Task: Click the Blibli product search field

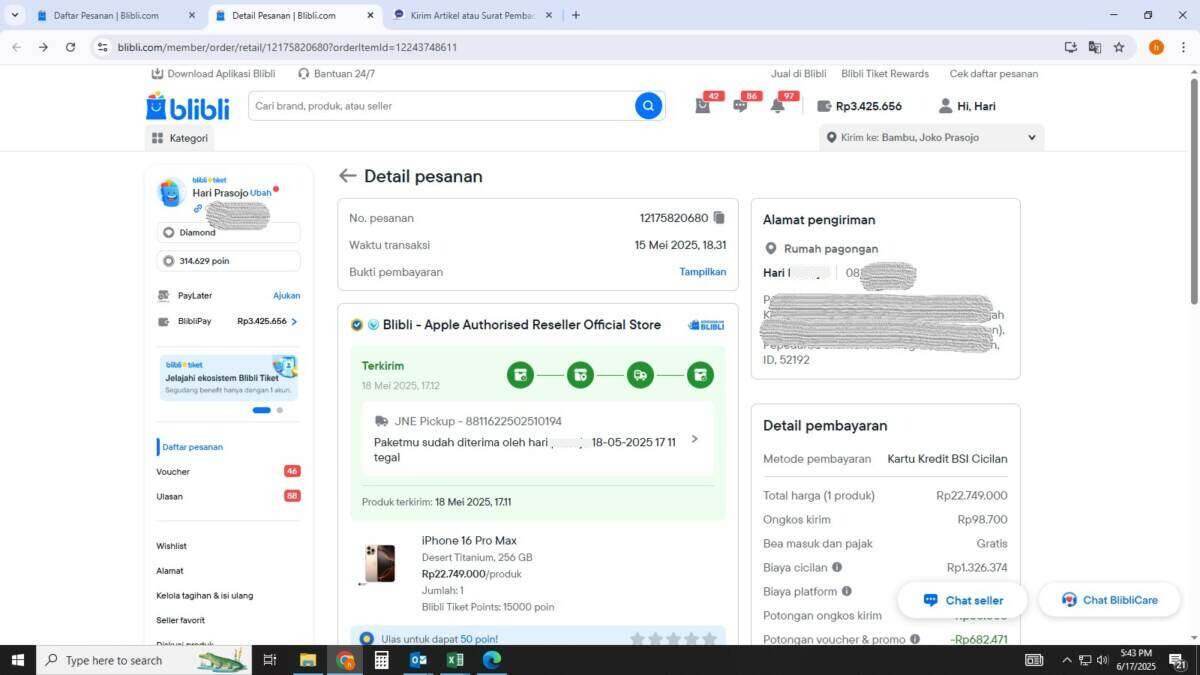Action: (442, 106)
